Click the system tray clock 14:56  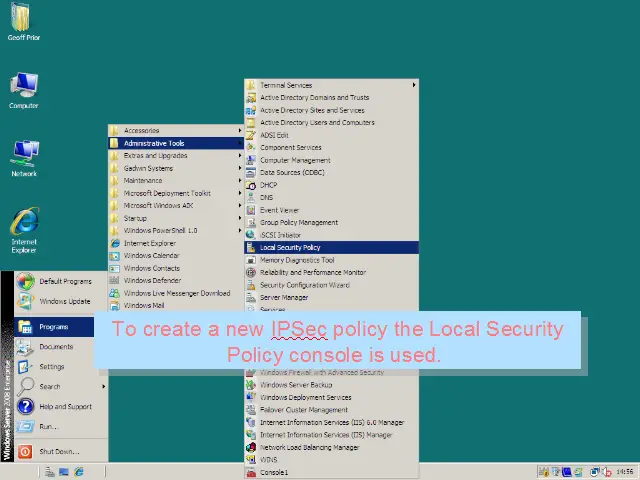625,472
